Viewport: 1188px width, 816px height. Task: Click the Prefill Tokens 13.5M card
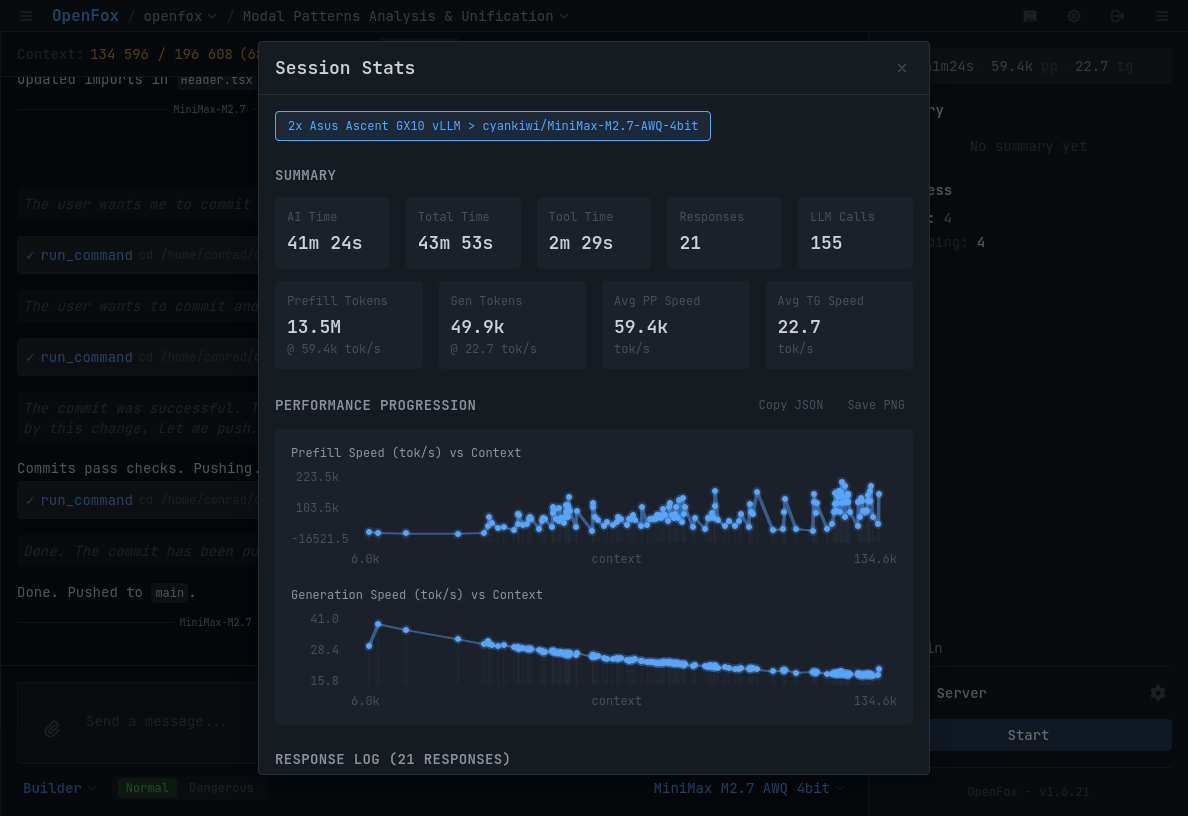pyautogui.click(x=349, y=324)
